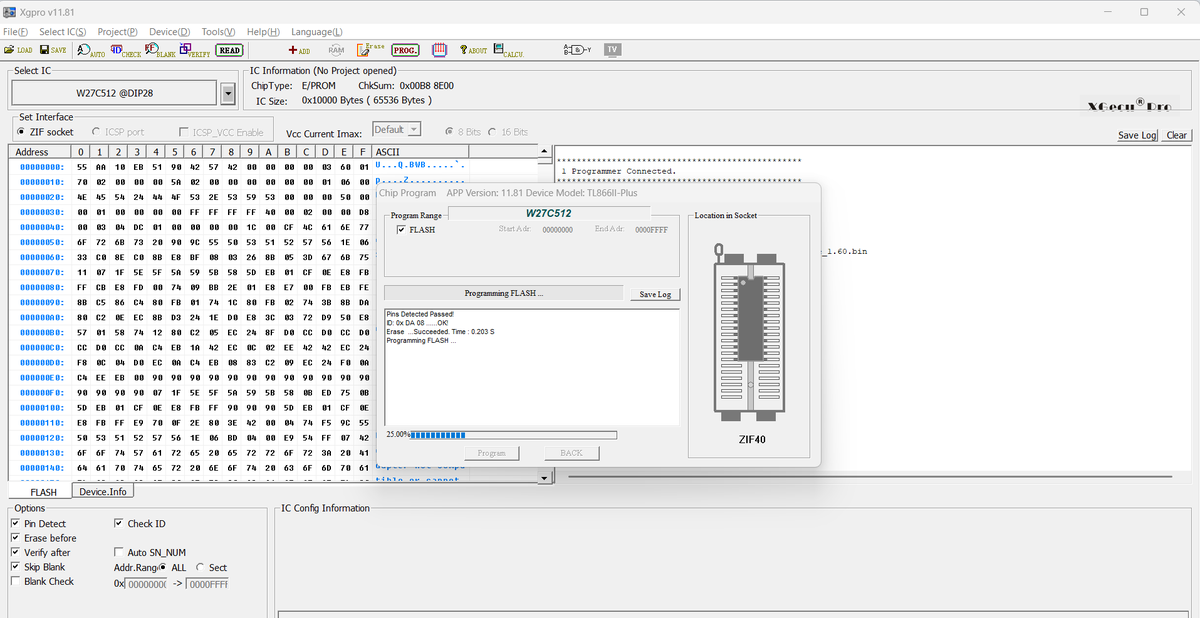Open the File menu
This screenshot has width=1200, height=618.
click(16, 32)
